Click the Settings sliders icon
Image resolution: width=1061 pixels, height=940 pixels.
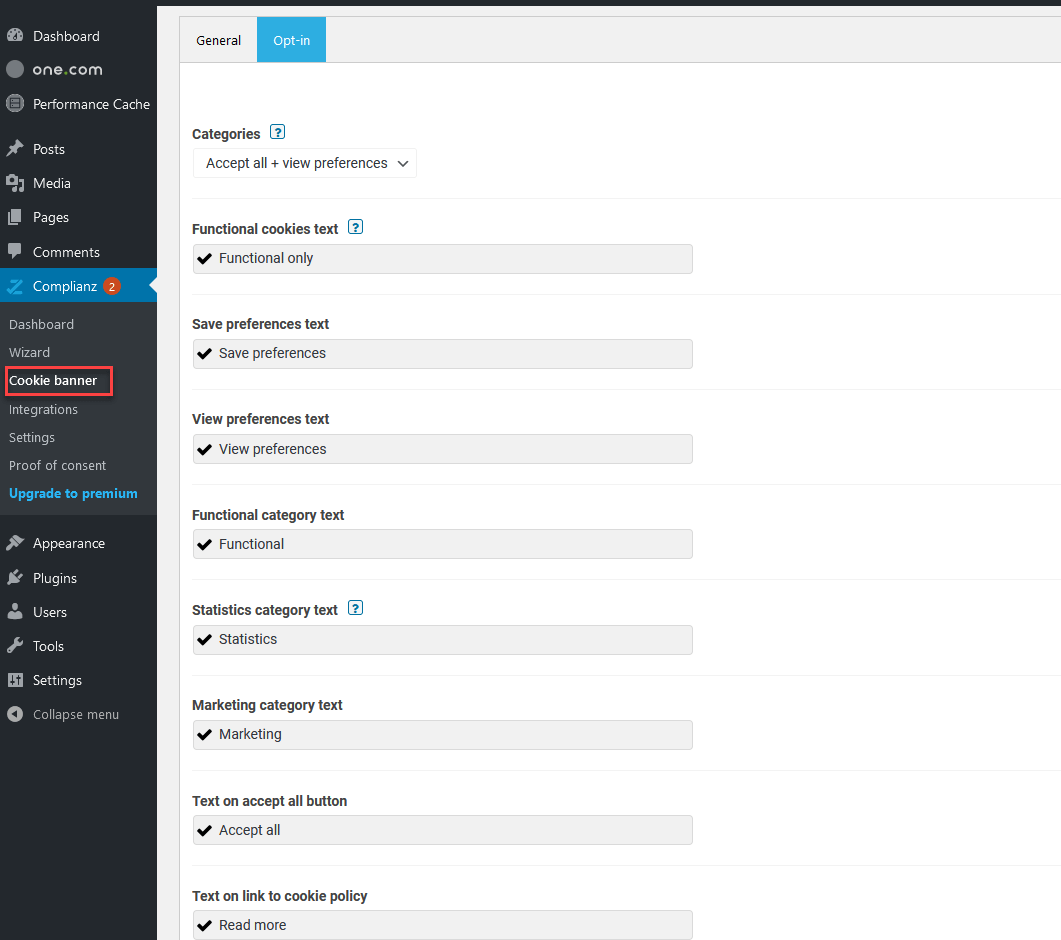pos(15,680)
